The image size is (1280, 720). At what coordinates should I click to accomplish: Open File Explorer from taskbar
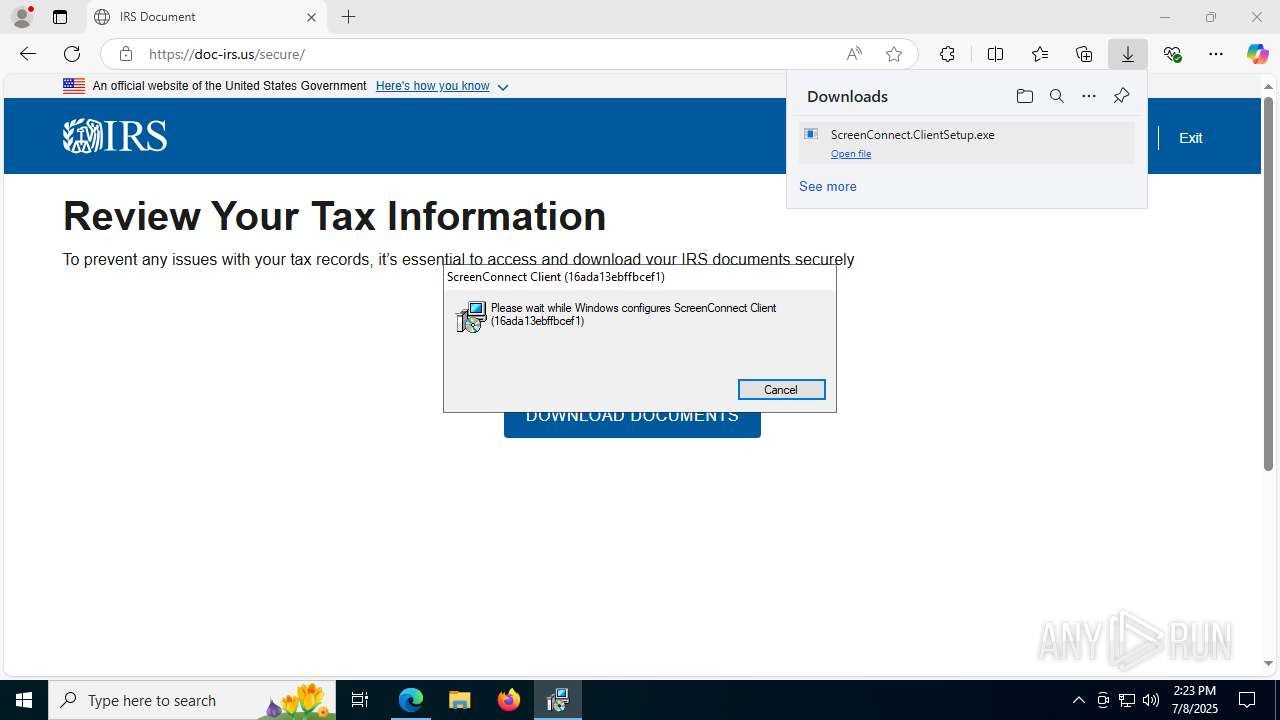[x=460, y=700]
